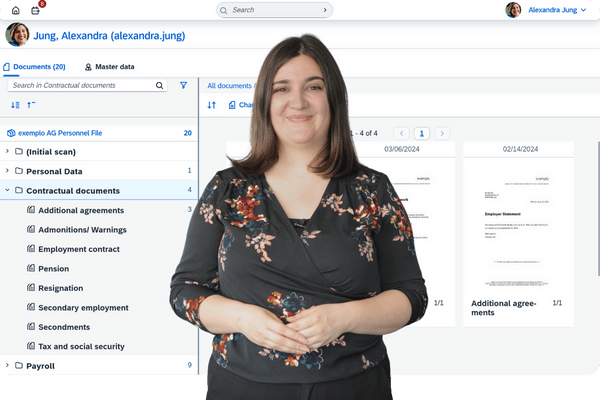Click the Search in Contractual documents field

[x=80, y=86]
